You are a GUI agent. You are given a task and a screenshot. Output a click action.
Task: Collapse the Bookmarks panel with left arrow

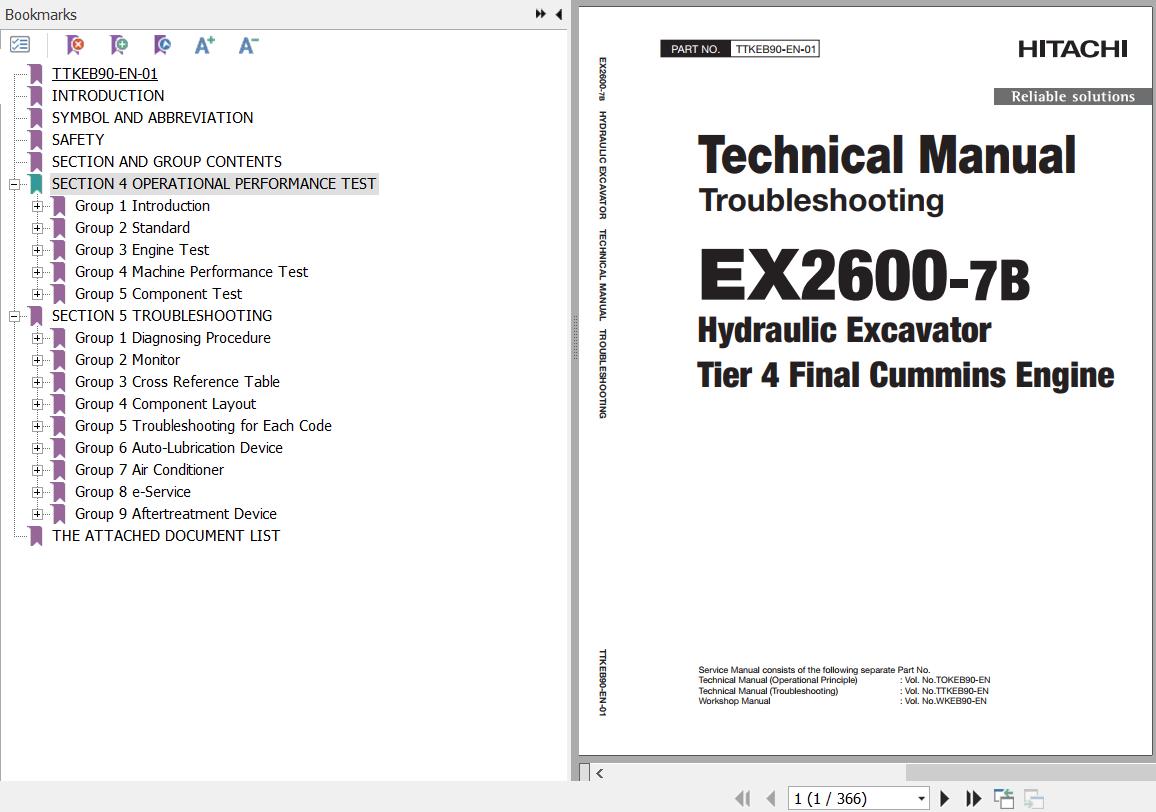tap(559, 14)
